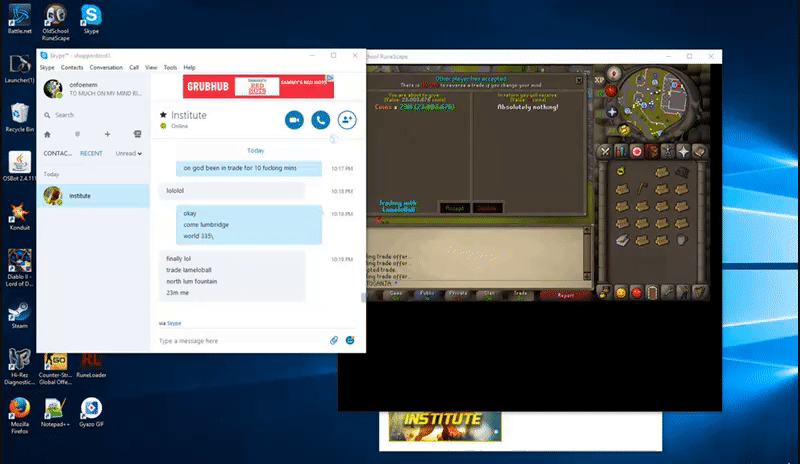Open the View menu in Skype
Image resolution: width=800 pixels, height=464 pixels.
(x=151, y=67)
